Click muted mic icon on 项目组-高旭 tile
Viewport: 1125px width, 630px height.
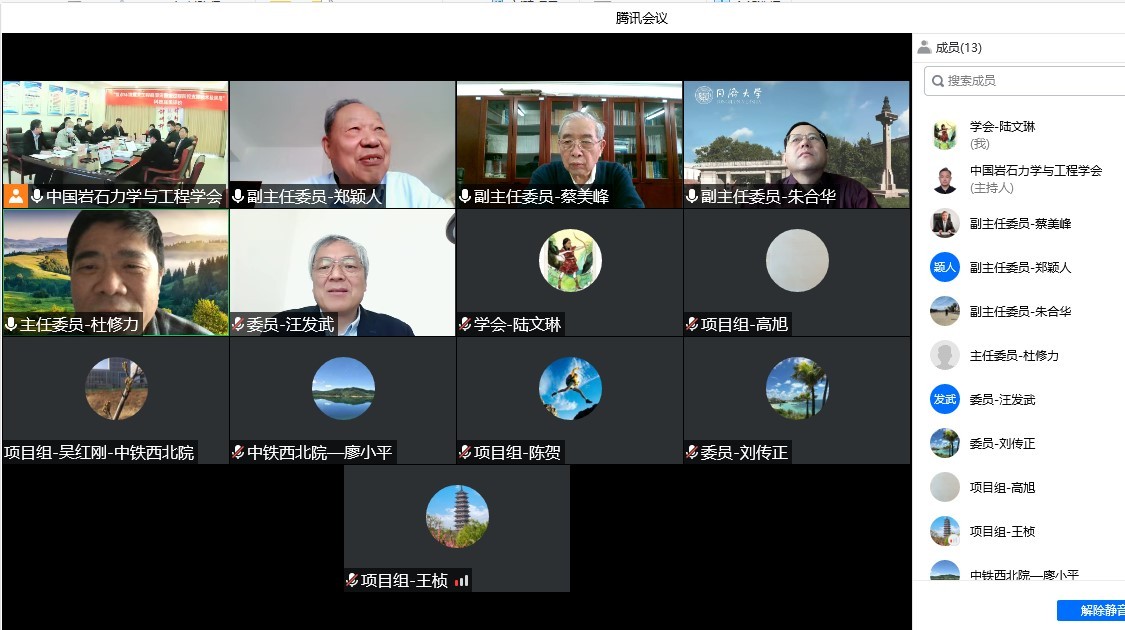click(x=692, y=324)
